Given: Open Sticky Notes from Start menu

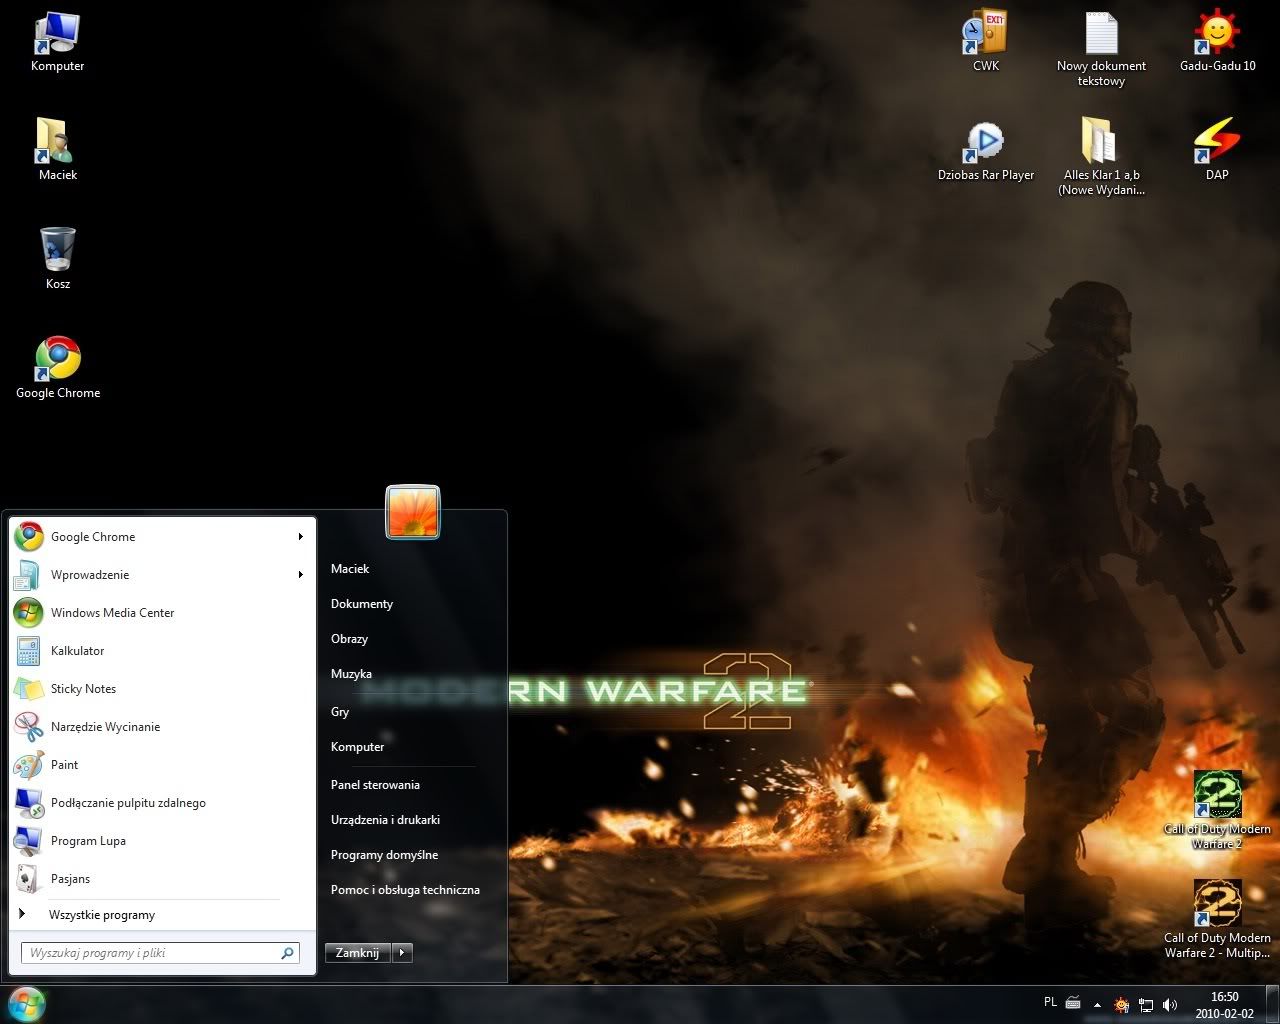Looking at the screenshot, I should point(160,689).
